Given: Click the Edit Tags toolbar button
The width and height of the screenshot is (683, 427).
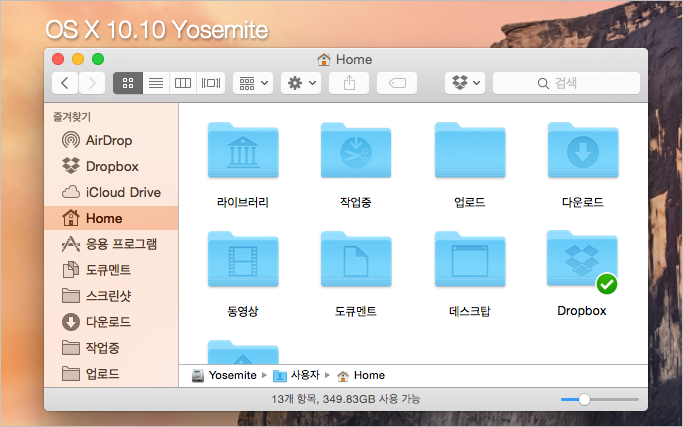Looking at the screenshot, I should (397, 83).
